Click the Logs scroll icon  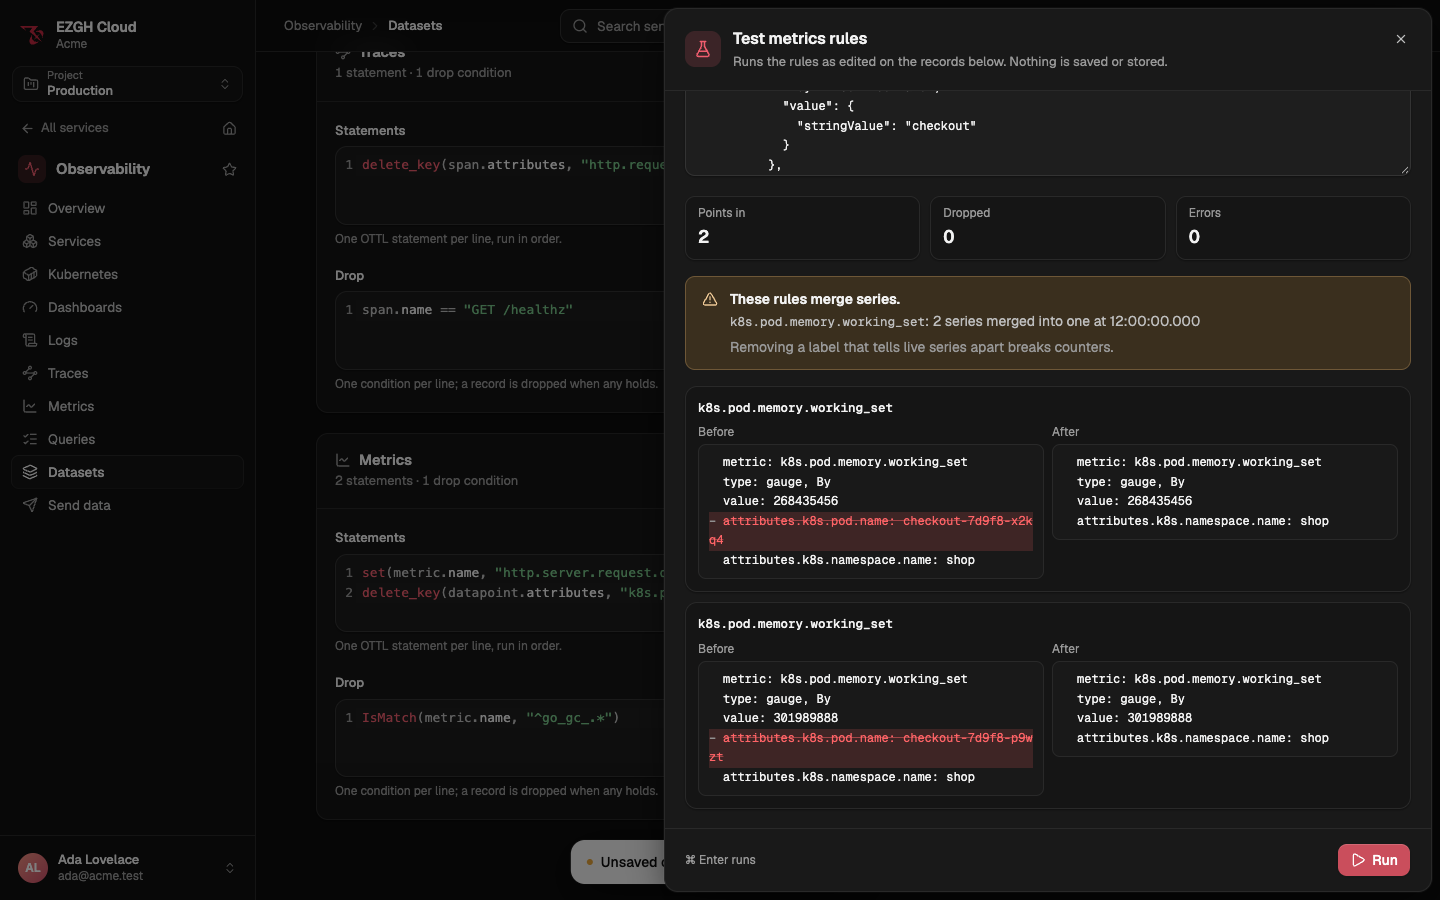30,340
